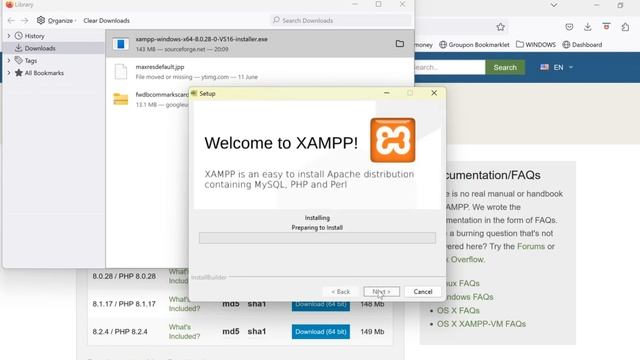Open containing folder for xampp installer
Image resolution: width=640 pixels, height=360 pixels.
[400, 44]
